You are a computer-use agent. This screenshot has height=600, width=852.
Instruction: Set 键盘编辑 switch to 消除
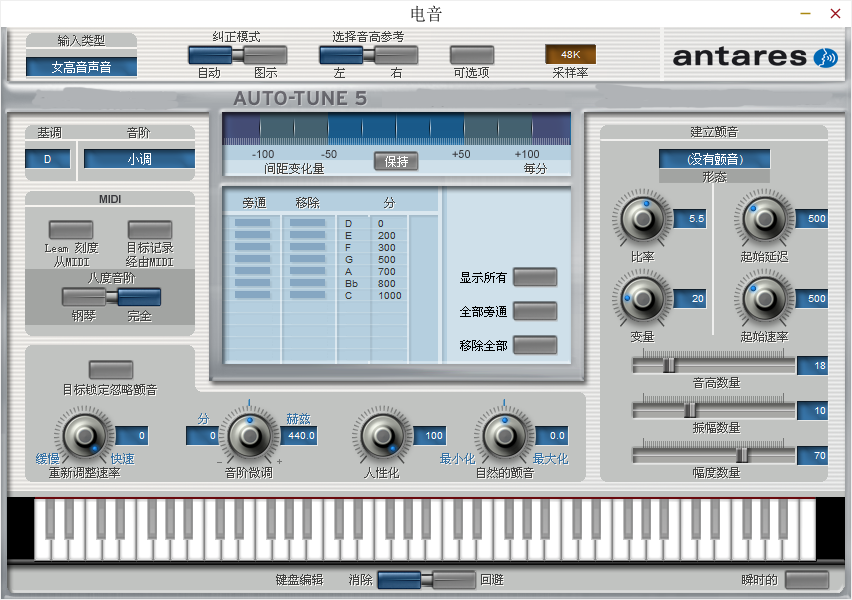[399, 579]
